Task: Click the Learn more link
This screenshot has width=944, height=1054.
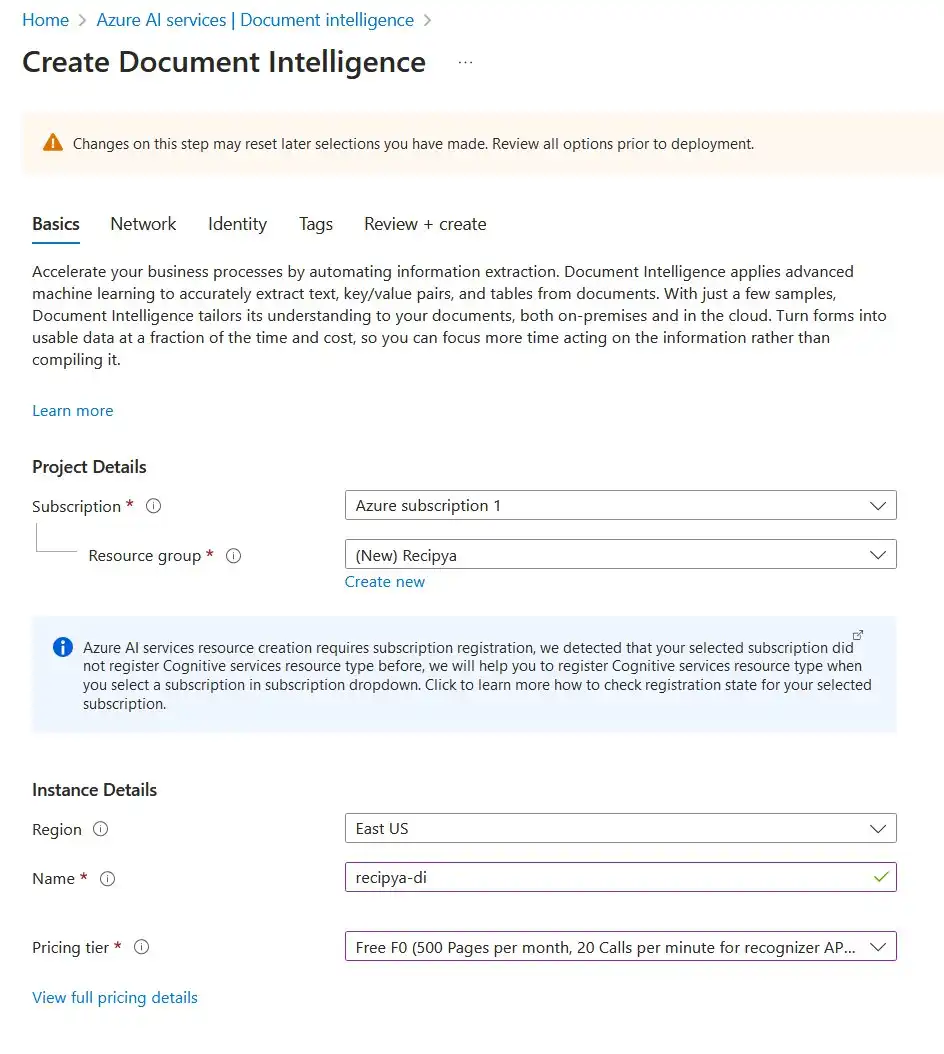Action: 73,411
